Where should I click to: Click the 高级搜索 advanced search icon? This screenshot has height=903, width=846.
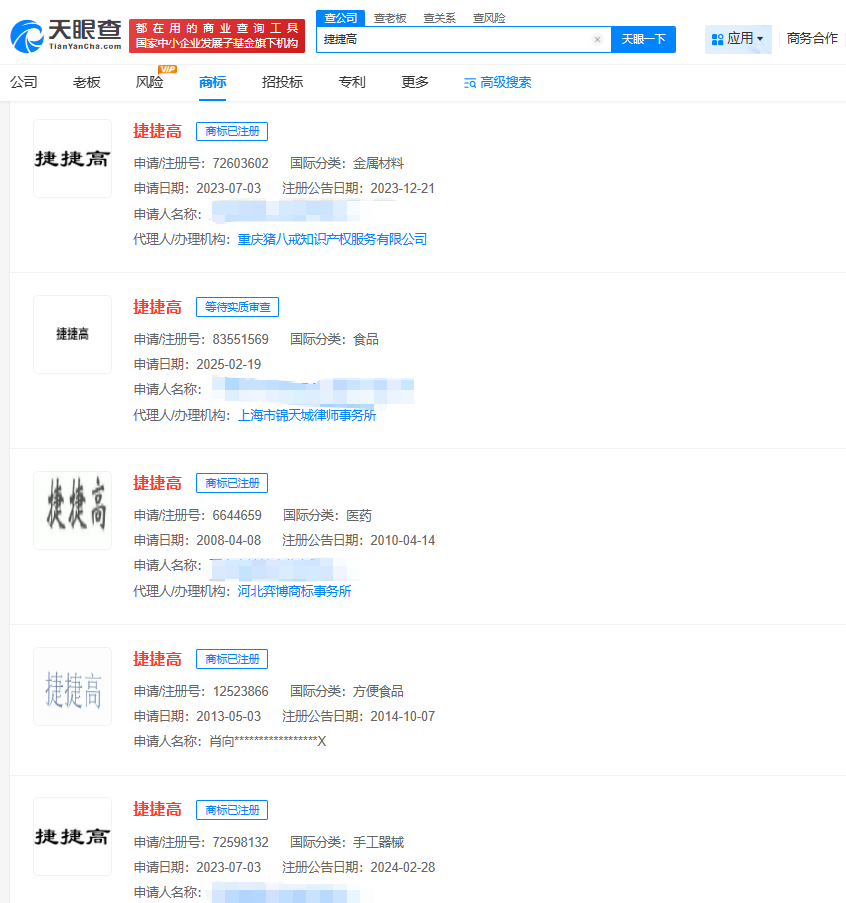[468, 84]
